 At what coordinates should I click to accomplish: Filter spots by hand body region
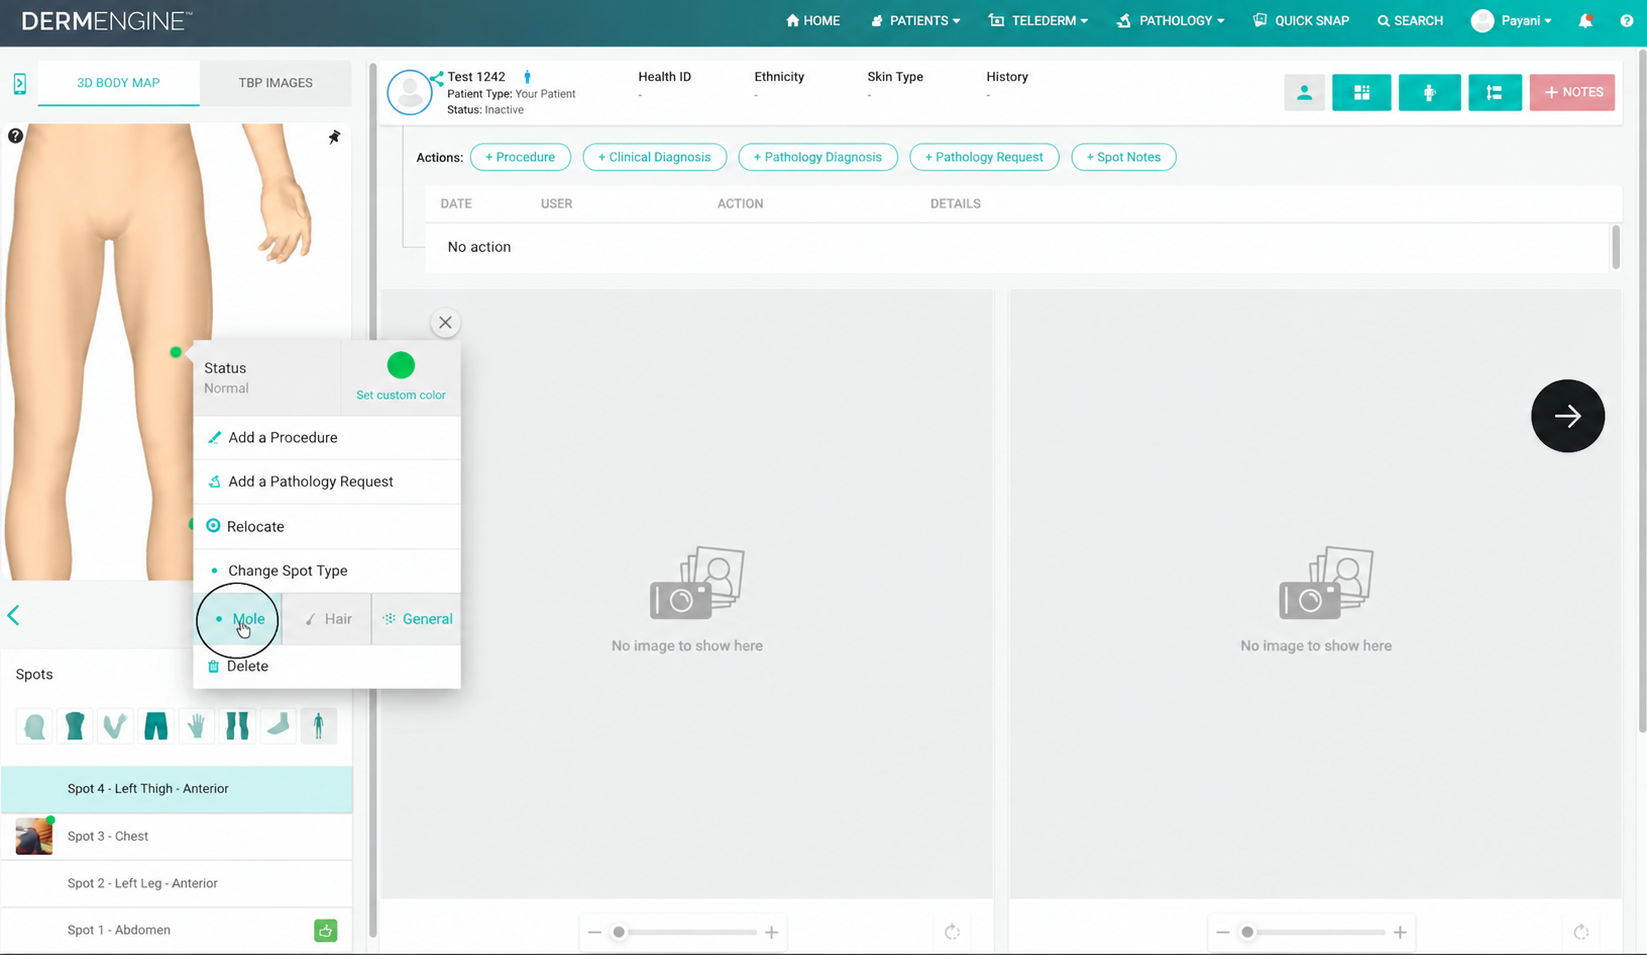click(197, 726)
